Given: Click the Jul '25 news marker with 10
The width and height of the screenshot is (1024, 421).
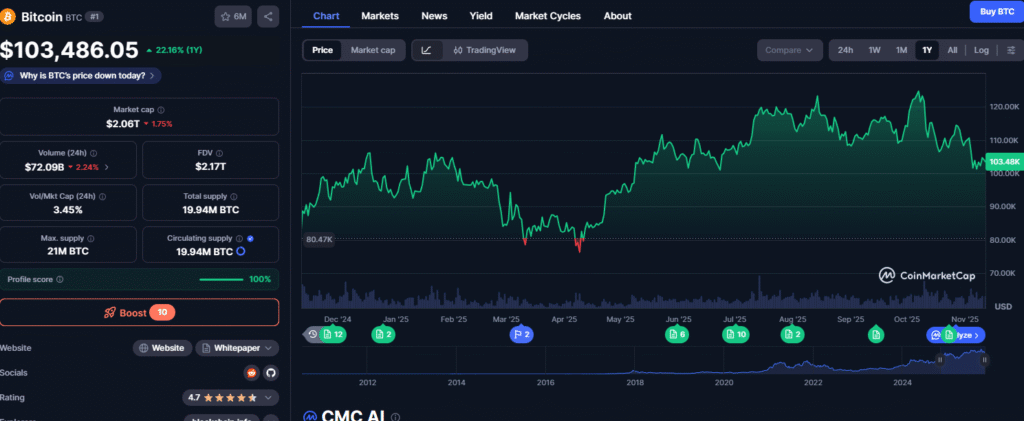Looking at the screenshot, I should click(x=736, y=334).
